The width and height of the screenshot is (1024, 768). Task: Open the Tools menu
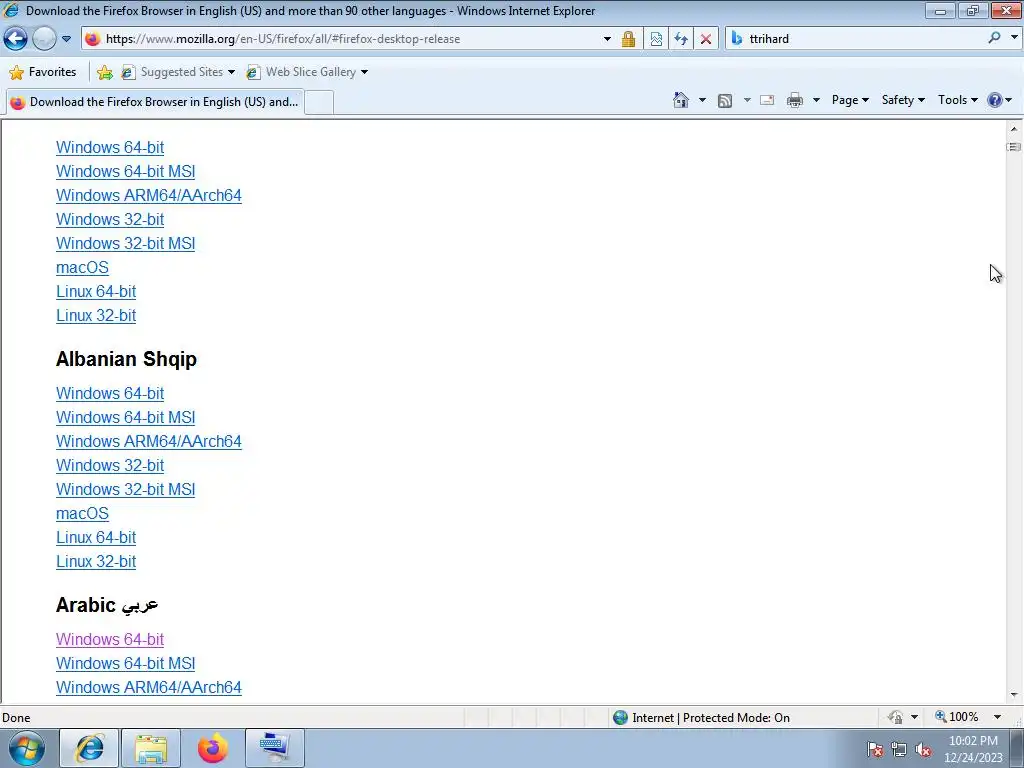[x=957, y=100]
